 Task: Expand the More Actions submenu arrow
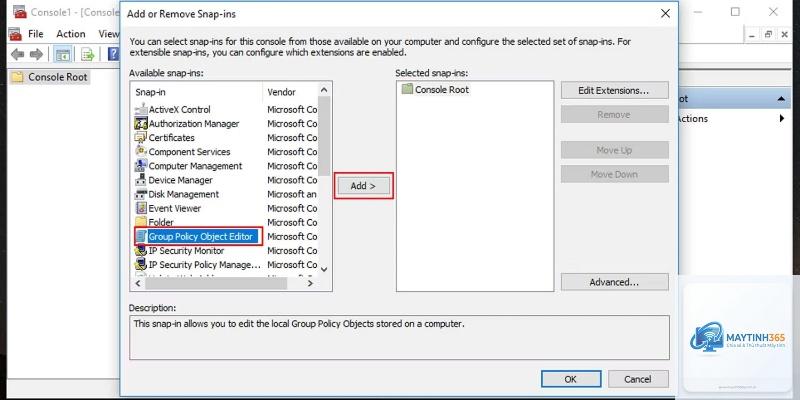coord(782,118)
